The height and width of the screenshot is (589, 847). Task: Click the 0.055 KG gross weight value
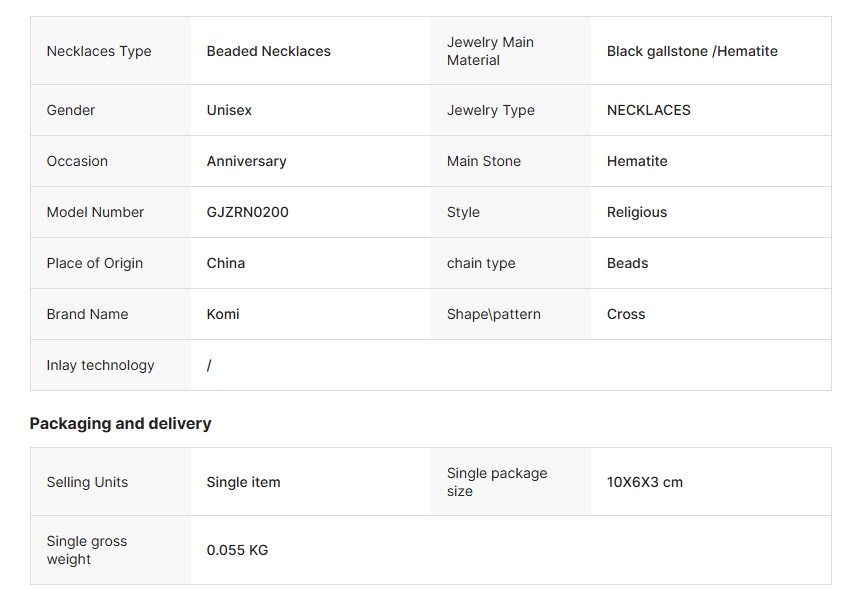point(237,550)
